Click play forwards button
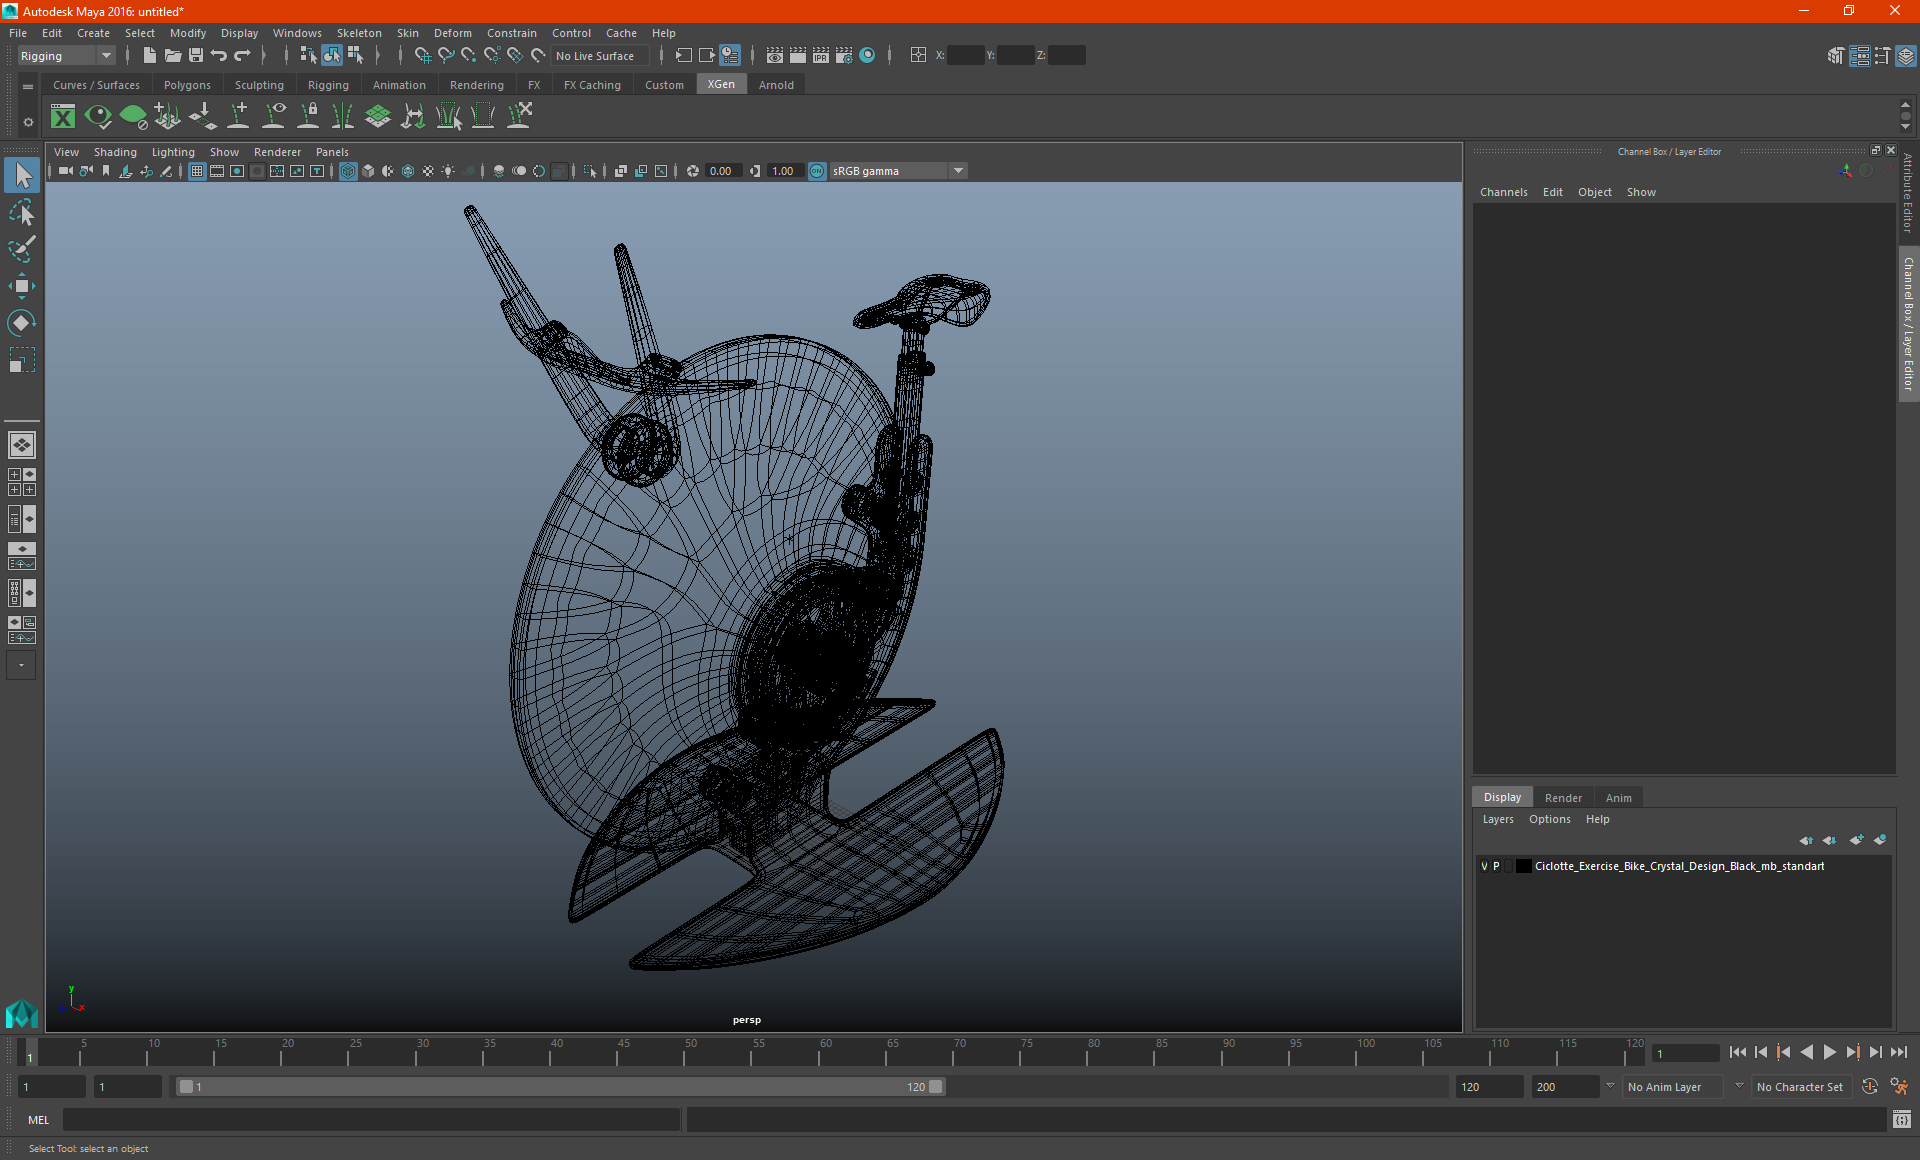Image resolution: width=1920 pixels, height=1160 pixels. pyautogui.click(x=1829, y=1052)
